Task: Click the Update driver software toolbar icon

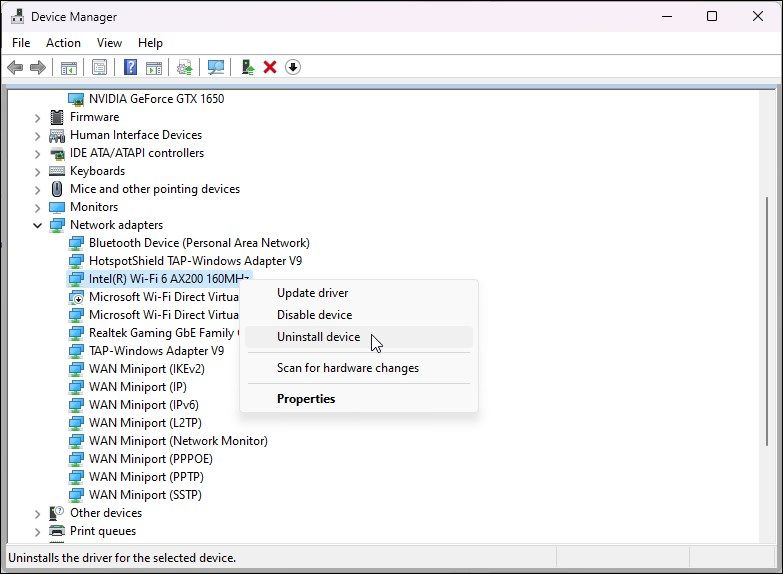Action: [185, 67]
